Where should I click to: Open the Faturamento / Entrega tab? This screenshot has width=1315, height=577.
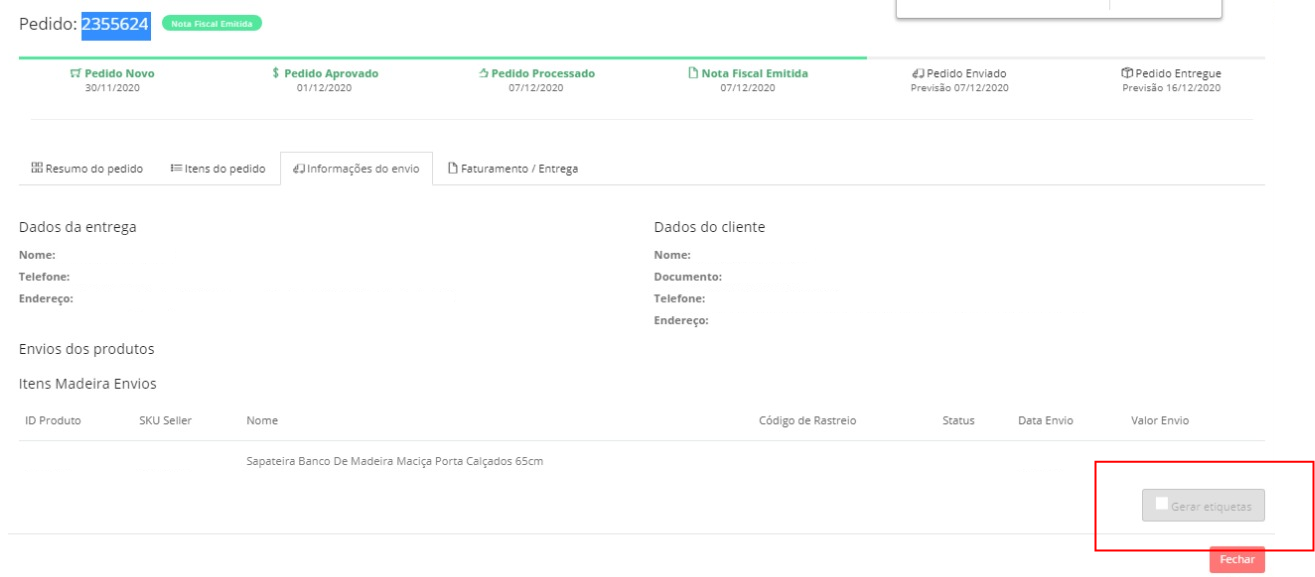513,168
